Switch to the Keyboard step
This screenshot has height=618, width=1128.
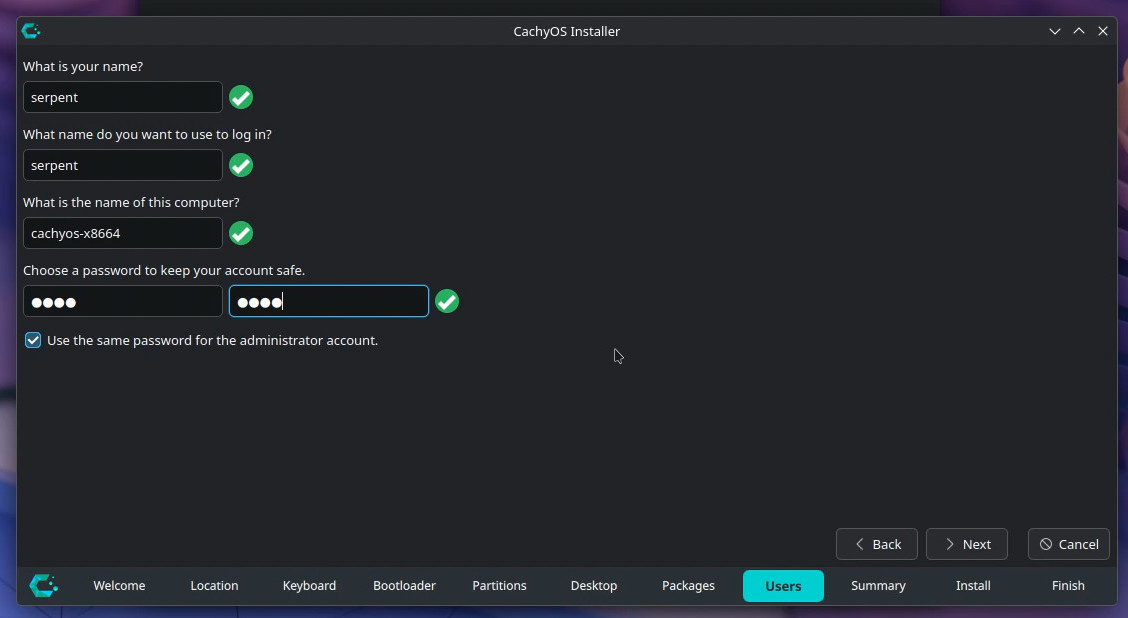(309, 586)
